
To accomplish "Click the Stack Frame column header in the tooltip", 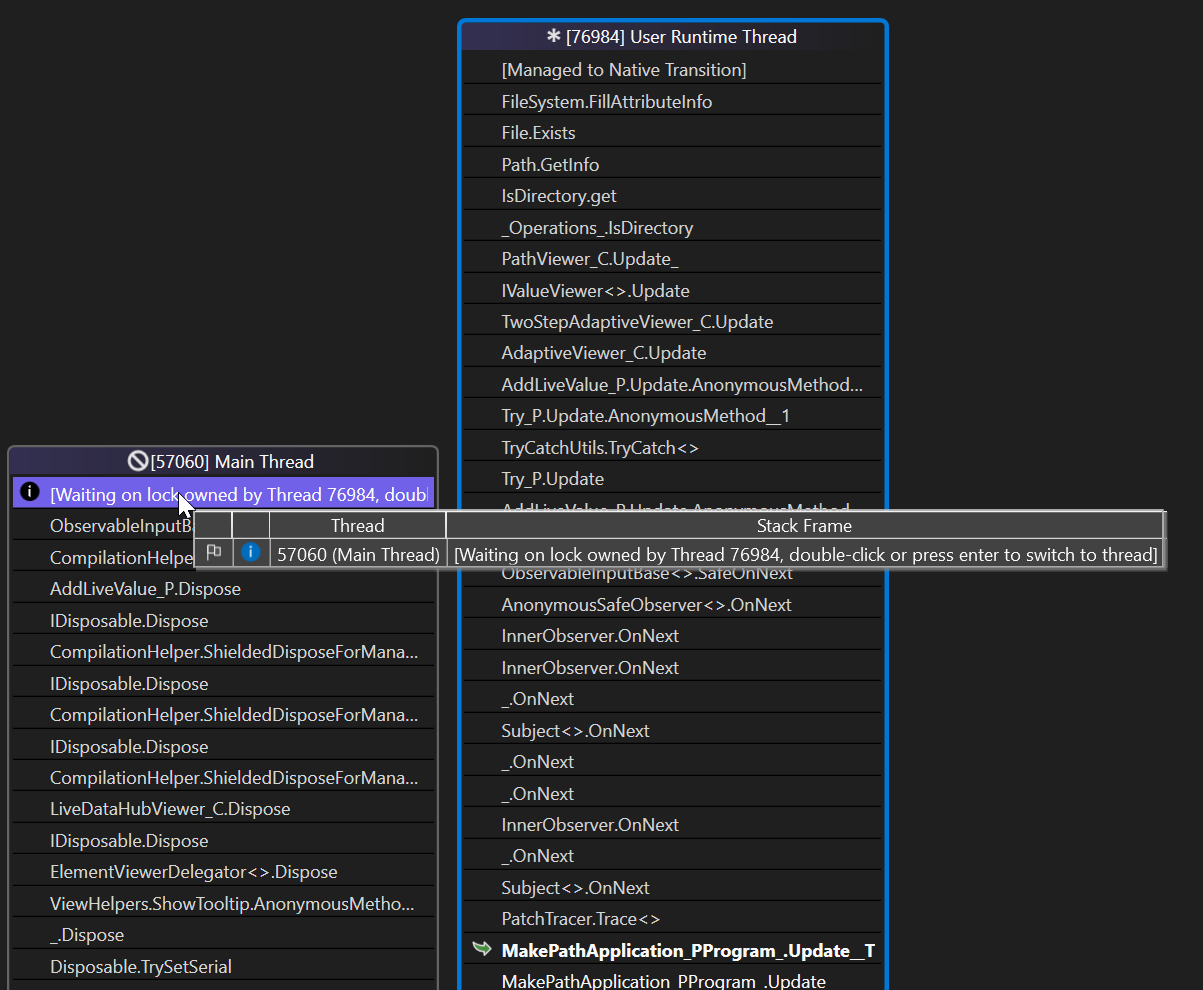I will [x=804, y=525].
